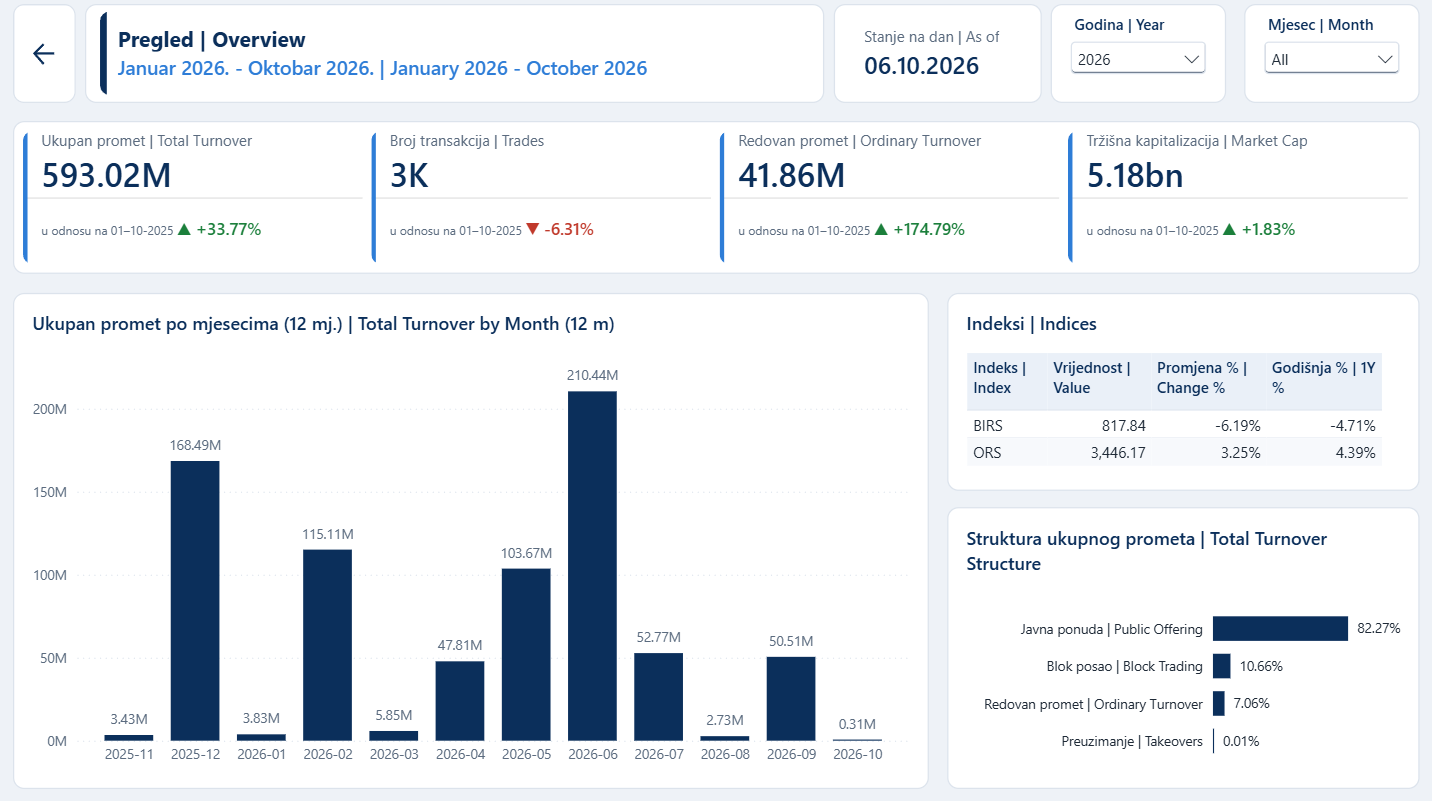Click the 168.49M data label
The image size is (1432, 801).
click(x=195, y=445)
